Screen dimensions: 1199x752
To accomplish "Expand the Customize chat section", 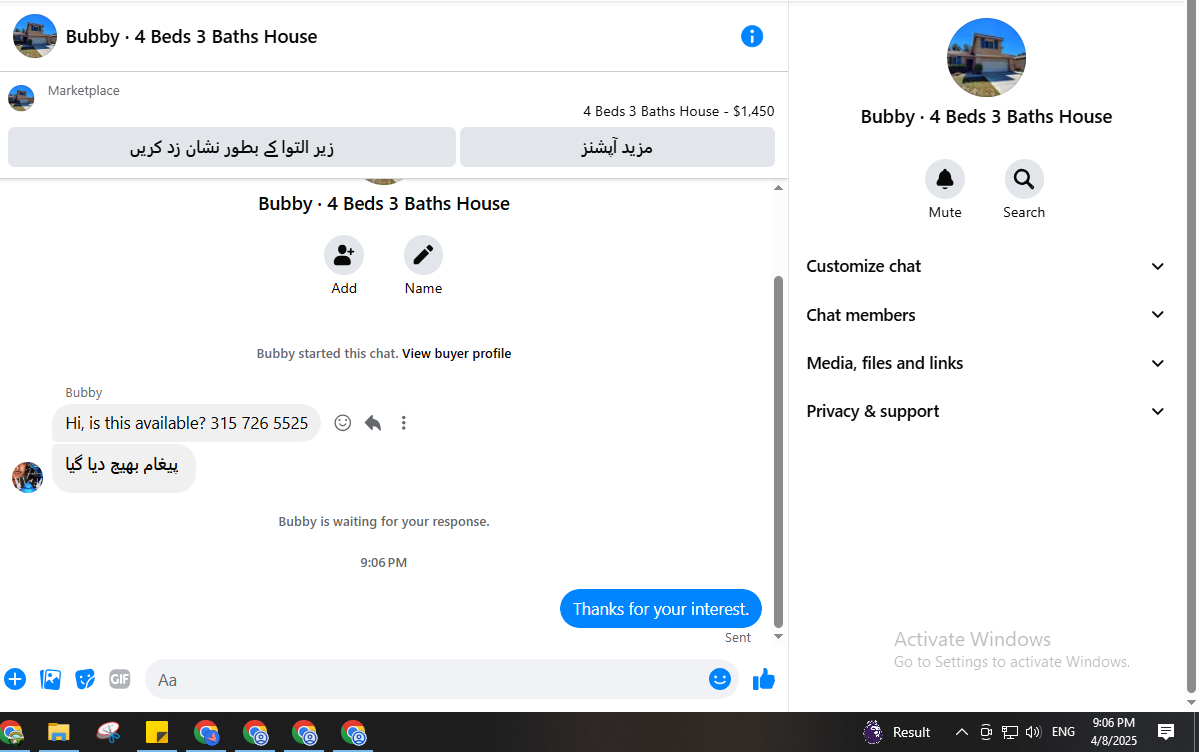I will pyautogui.click(x=986, y=266).
